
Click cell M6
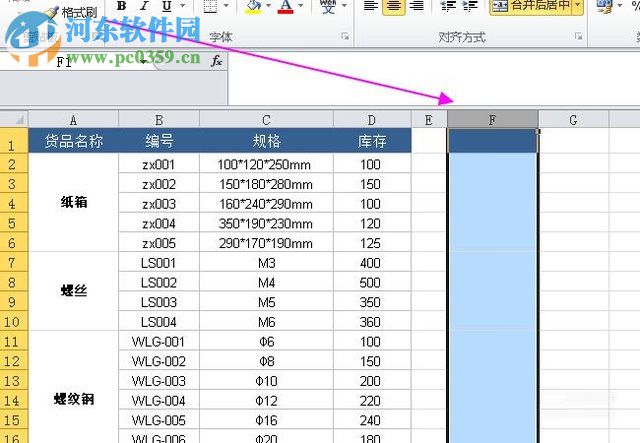(x=267, y=322)
